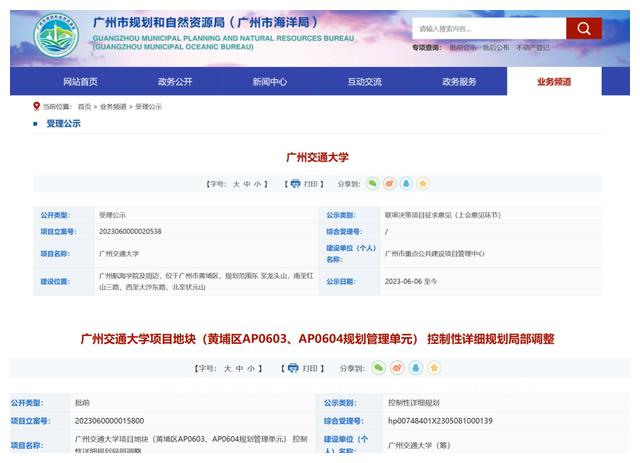Set large font 大 for 广州交通大学 notice
Image resolution: width=640 pixels, height=463 pixels.
pyautogui.click(x=236, y=184)
